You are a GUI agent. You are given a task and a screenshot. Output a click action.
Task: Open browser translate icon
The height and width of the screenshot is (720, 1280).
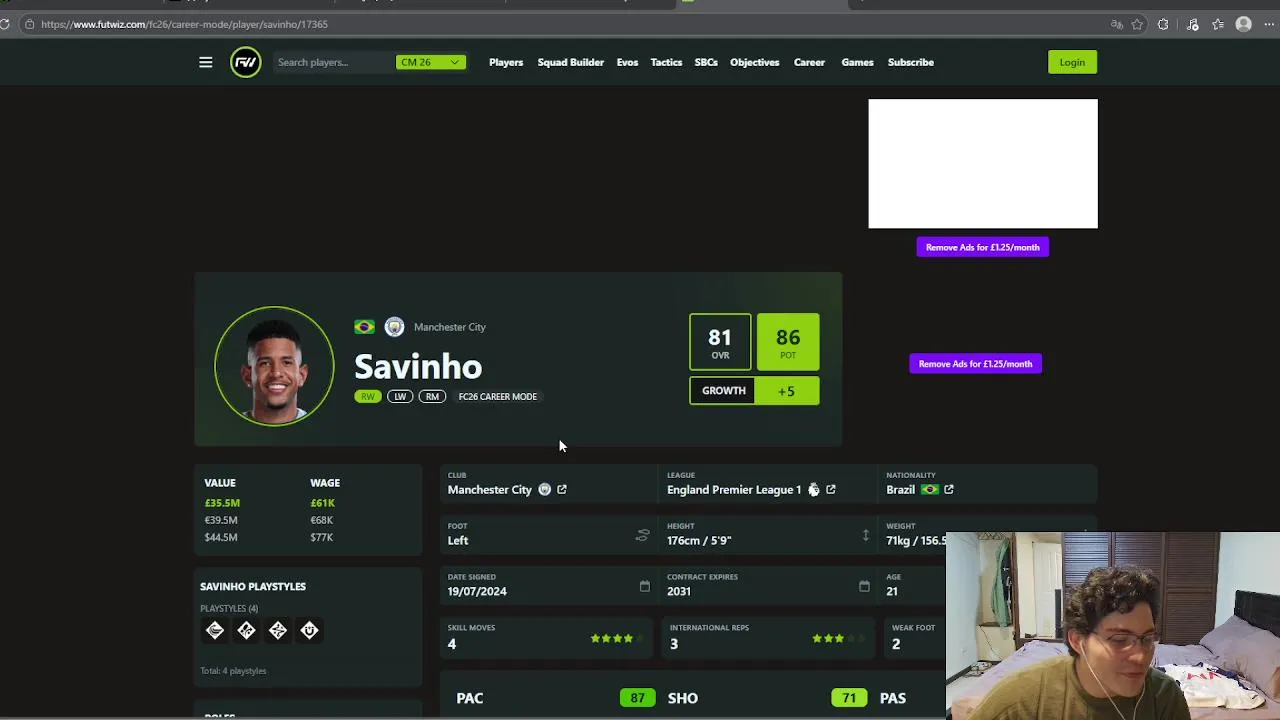(1116, 24)
